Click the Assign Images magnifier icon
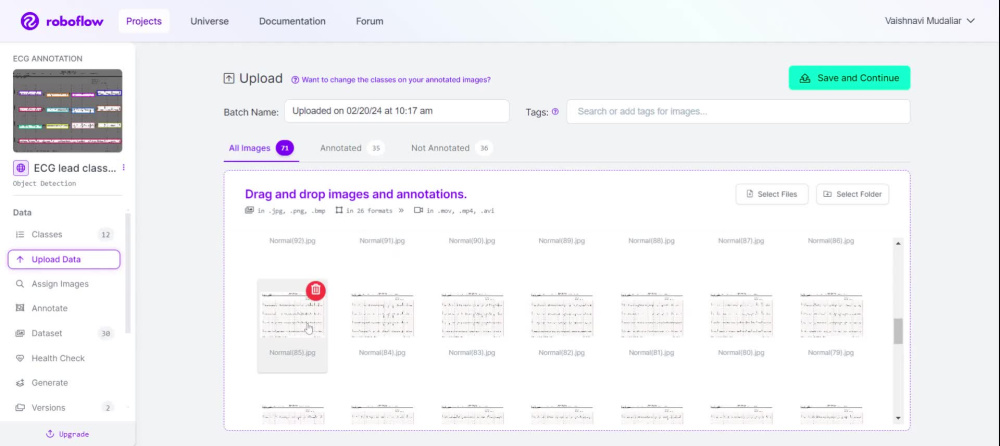 20,284
